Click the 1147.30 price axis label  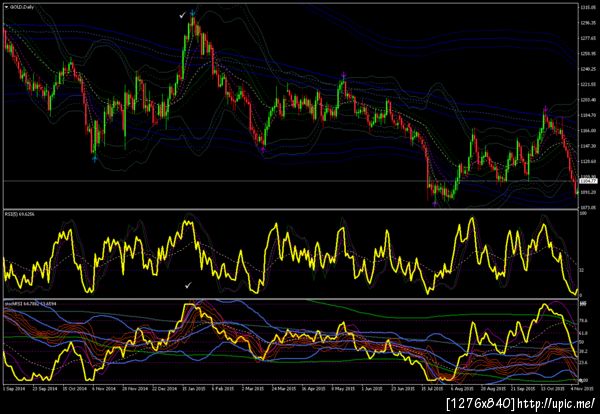[588, 146]
